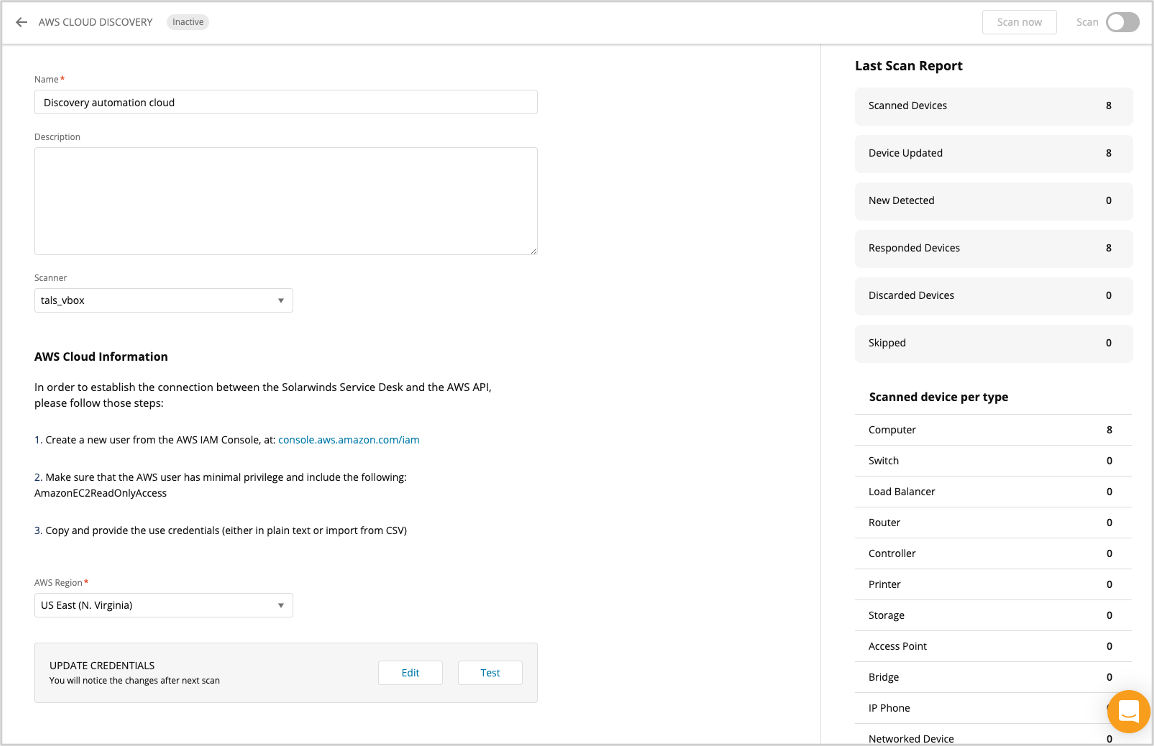Click the Networked Device row label
The width and height of the screenshot is (1154, 746).
[x=911, y=739]
